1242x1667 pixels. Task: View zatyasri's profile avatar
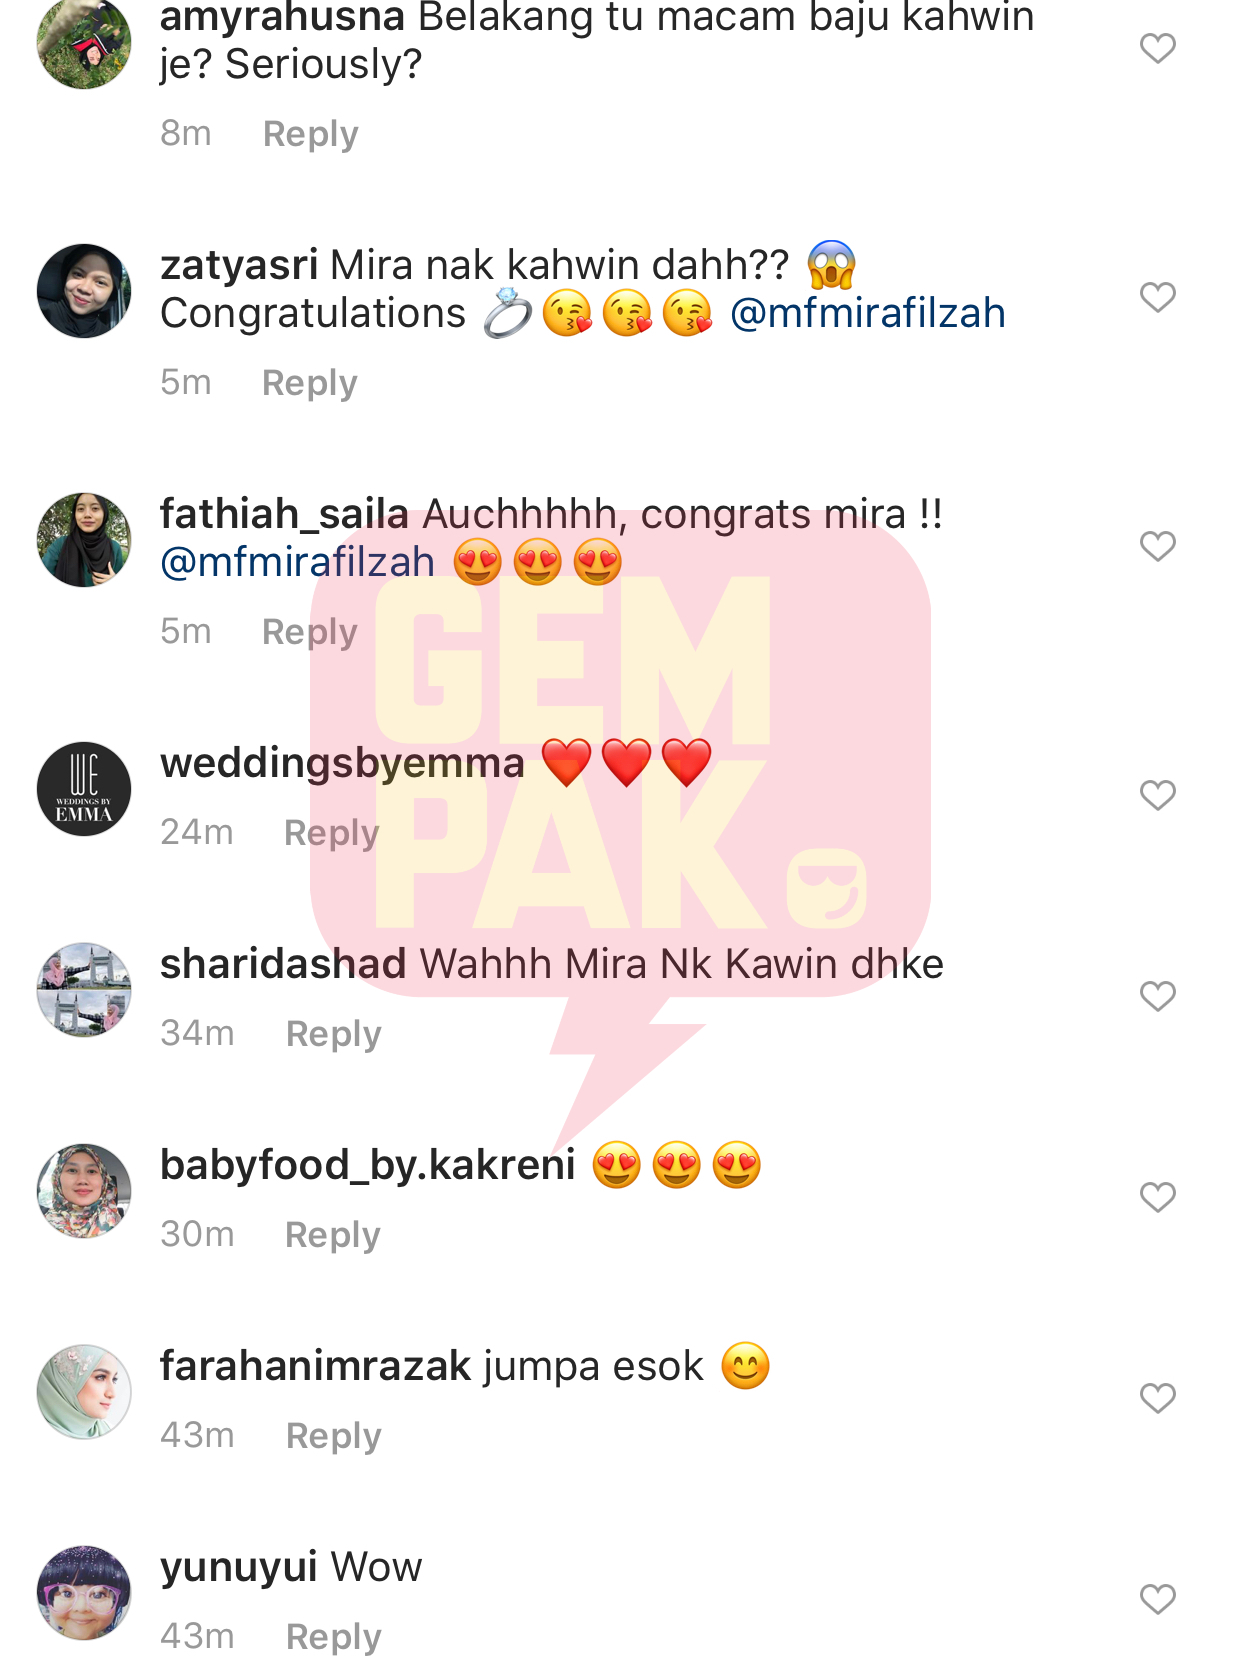(x=84, y=291)
